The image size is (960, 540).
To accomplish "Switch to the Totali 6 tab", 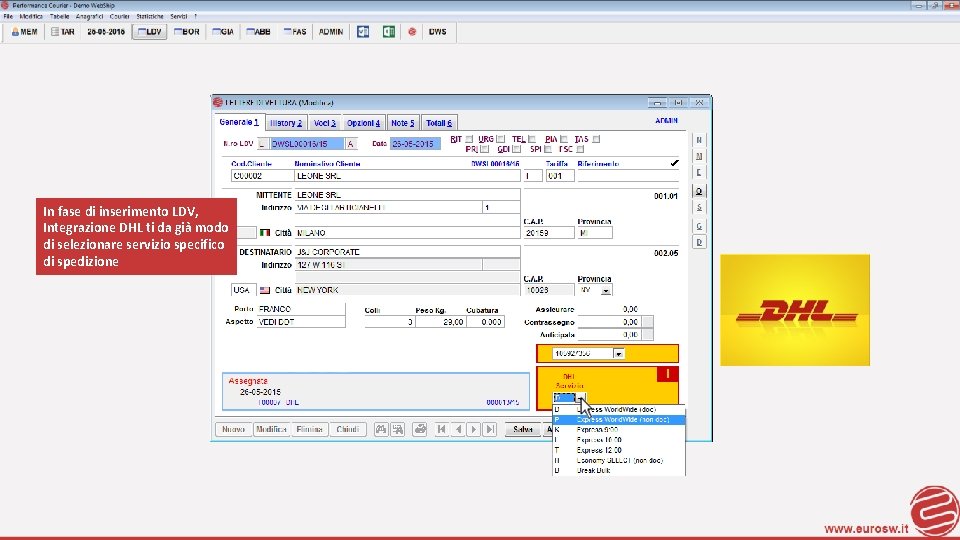I will (x=439, y=123).
